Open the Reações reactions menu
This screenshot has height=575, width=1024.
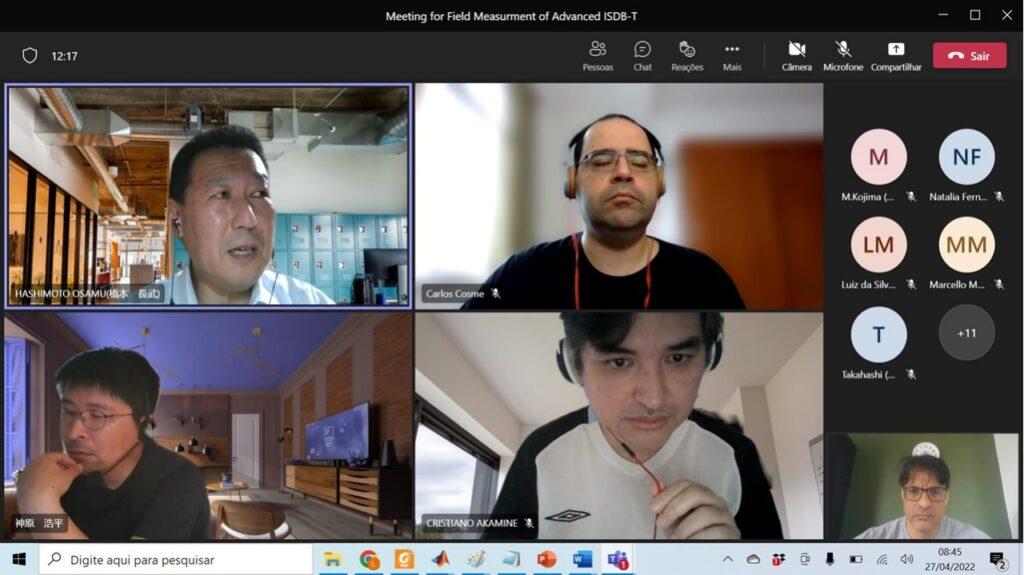pos(687,55)
